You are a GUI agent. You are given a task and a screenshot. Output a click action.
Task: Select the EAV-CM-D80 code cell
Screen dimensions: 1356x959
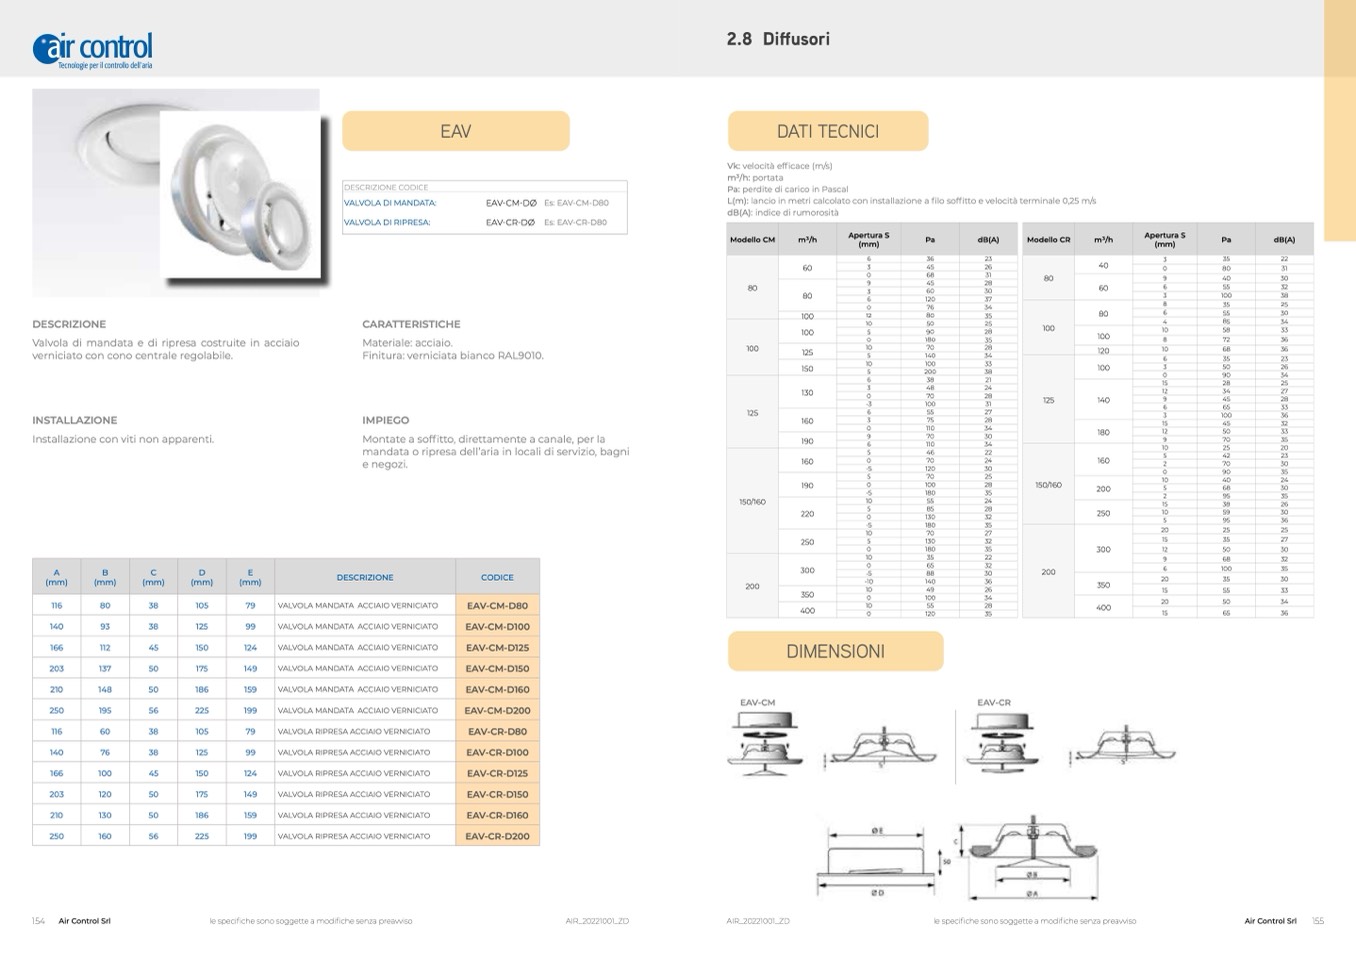coord(497,606)
